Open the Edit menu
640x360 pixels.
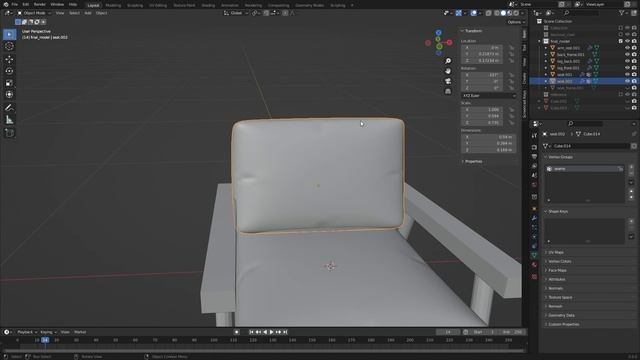pyautogui.click(x=26, y=4)
